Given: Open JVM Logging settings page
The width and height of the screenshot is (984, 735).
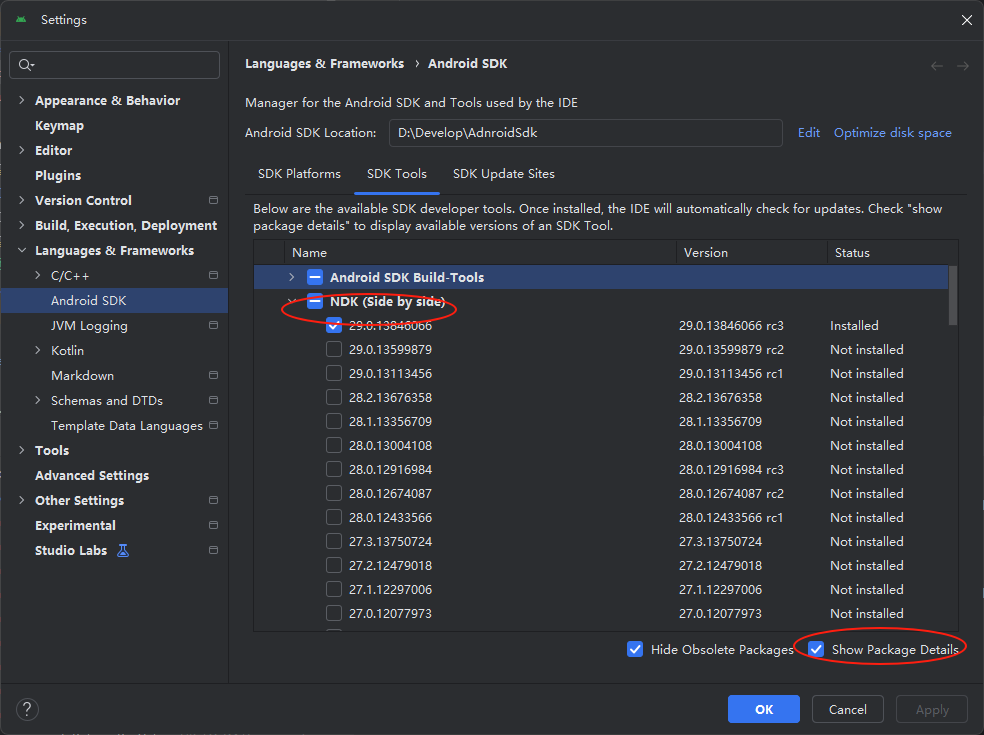Looking at the screenshot, I should 89,325.
